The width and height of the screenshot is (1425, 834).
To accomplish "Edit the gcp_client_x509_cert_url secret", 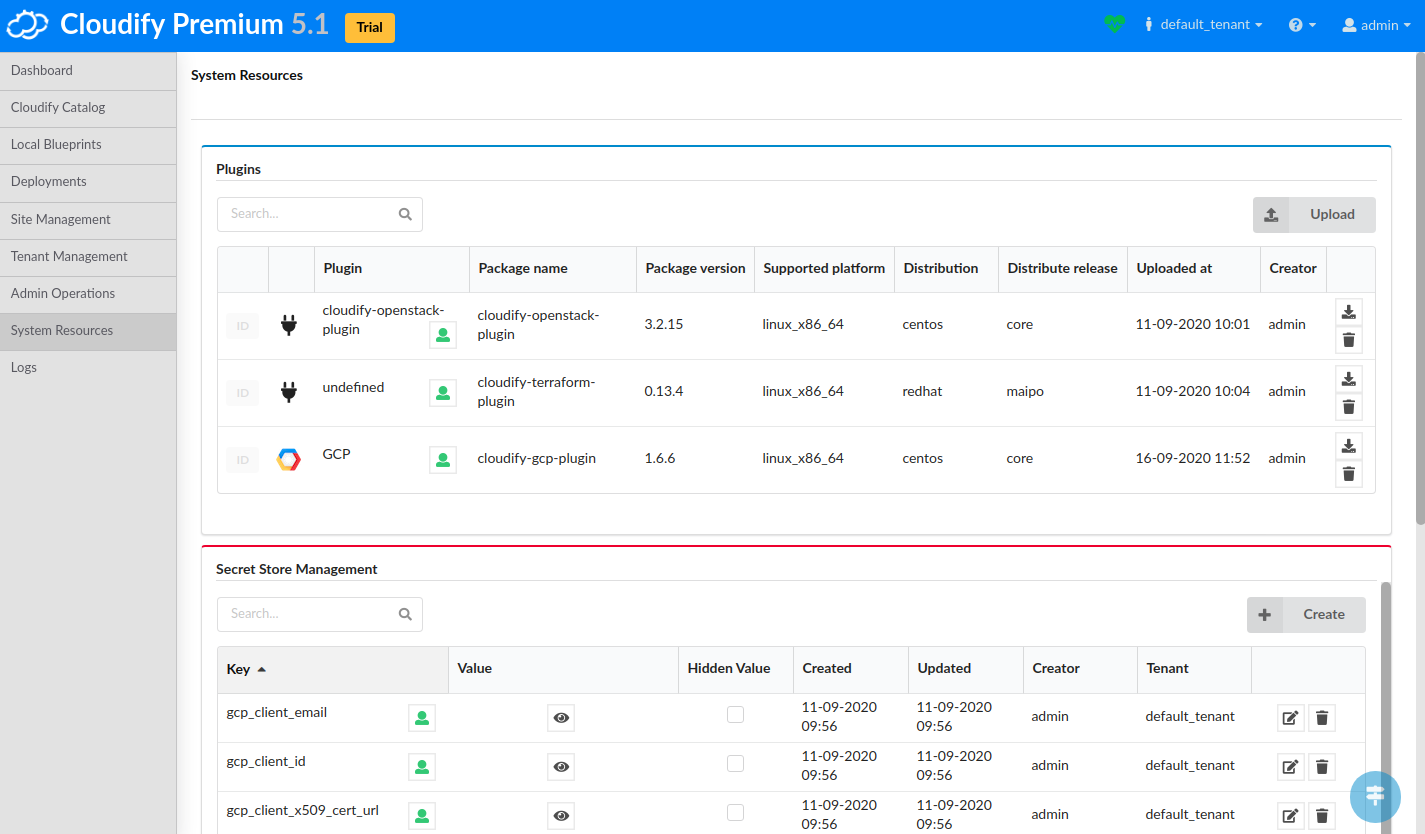I will click(1291, 816).
